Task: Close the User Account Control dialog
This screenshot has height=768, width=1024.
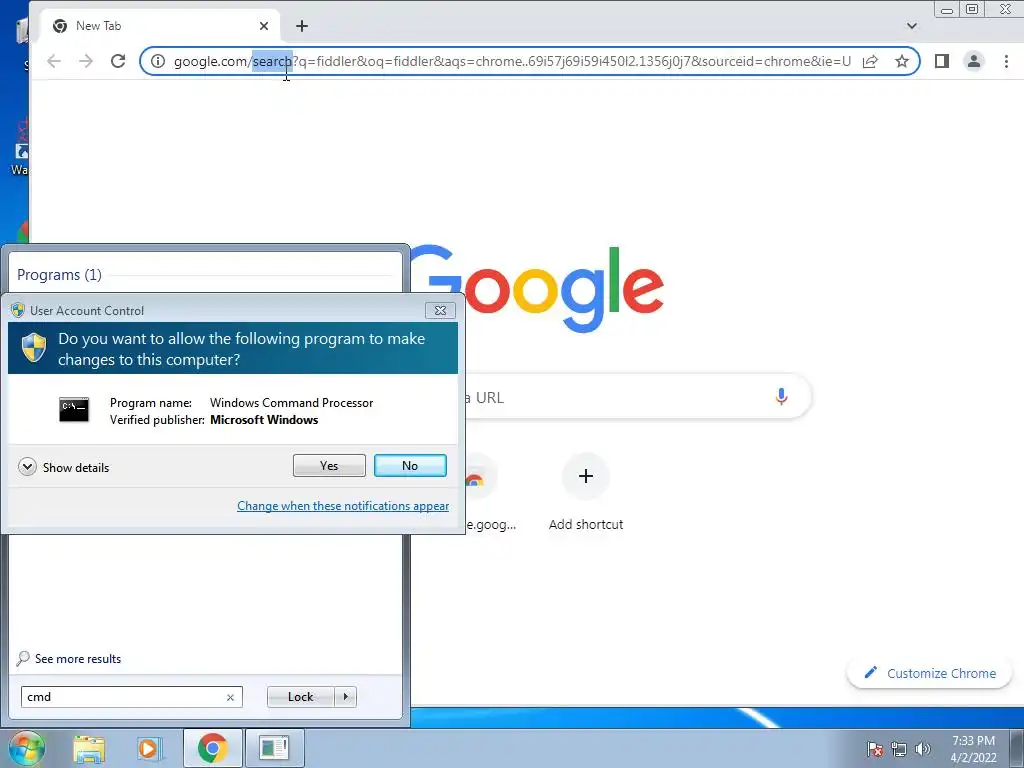Action: (440, 310)
